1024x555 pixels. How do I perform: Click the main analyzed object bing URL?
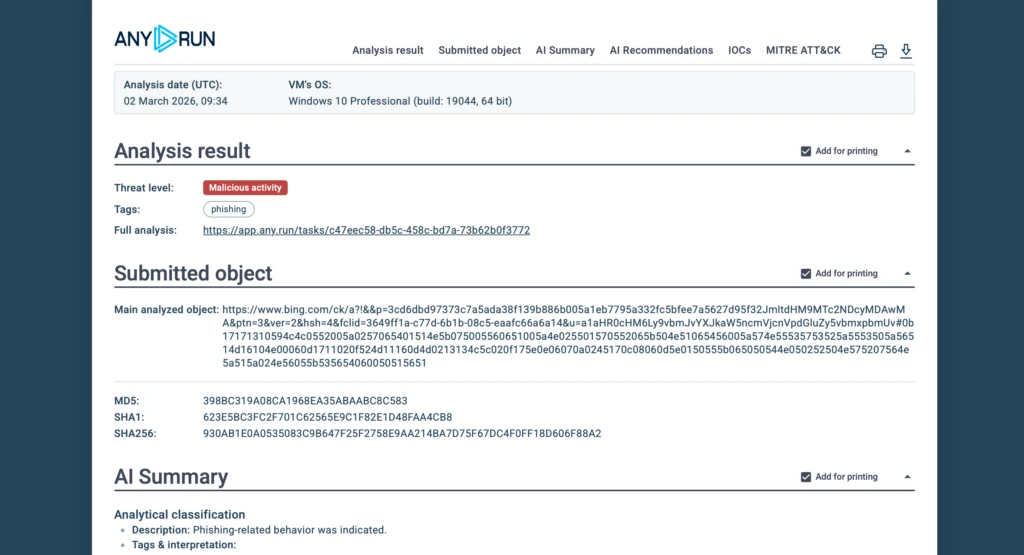[568, 336]
